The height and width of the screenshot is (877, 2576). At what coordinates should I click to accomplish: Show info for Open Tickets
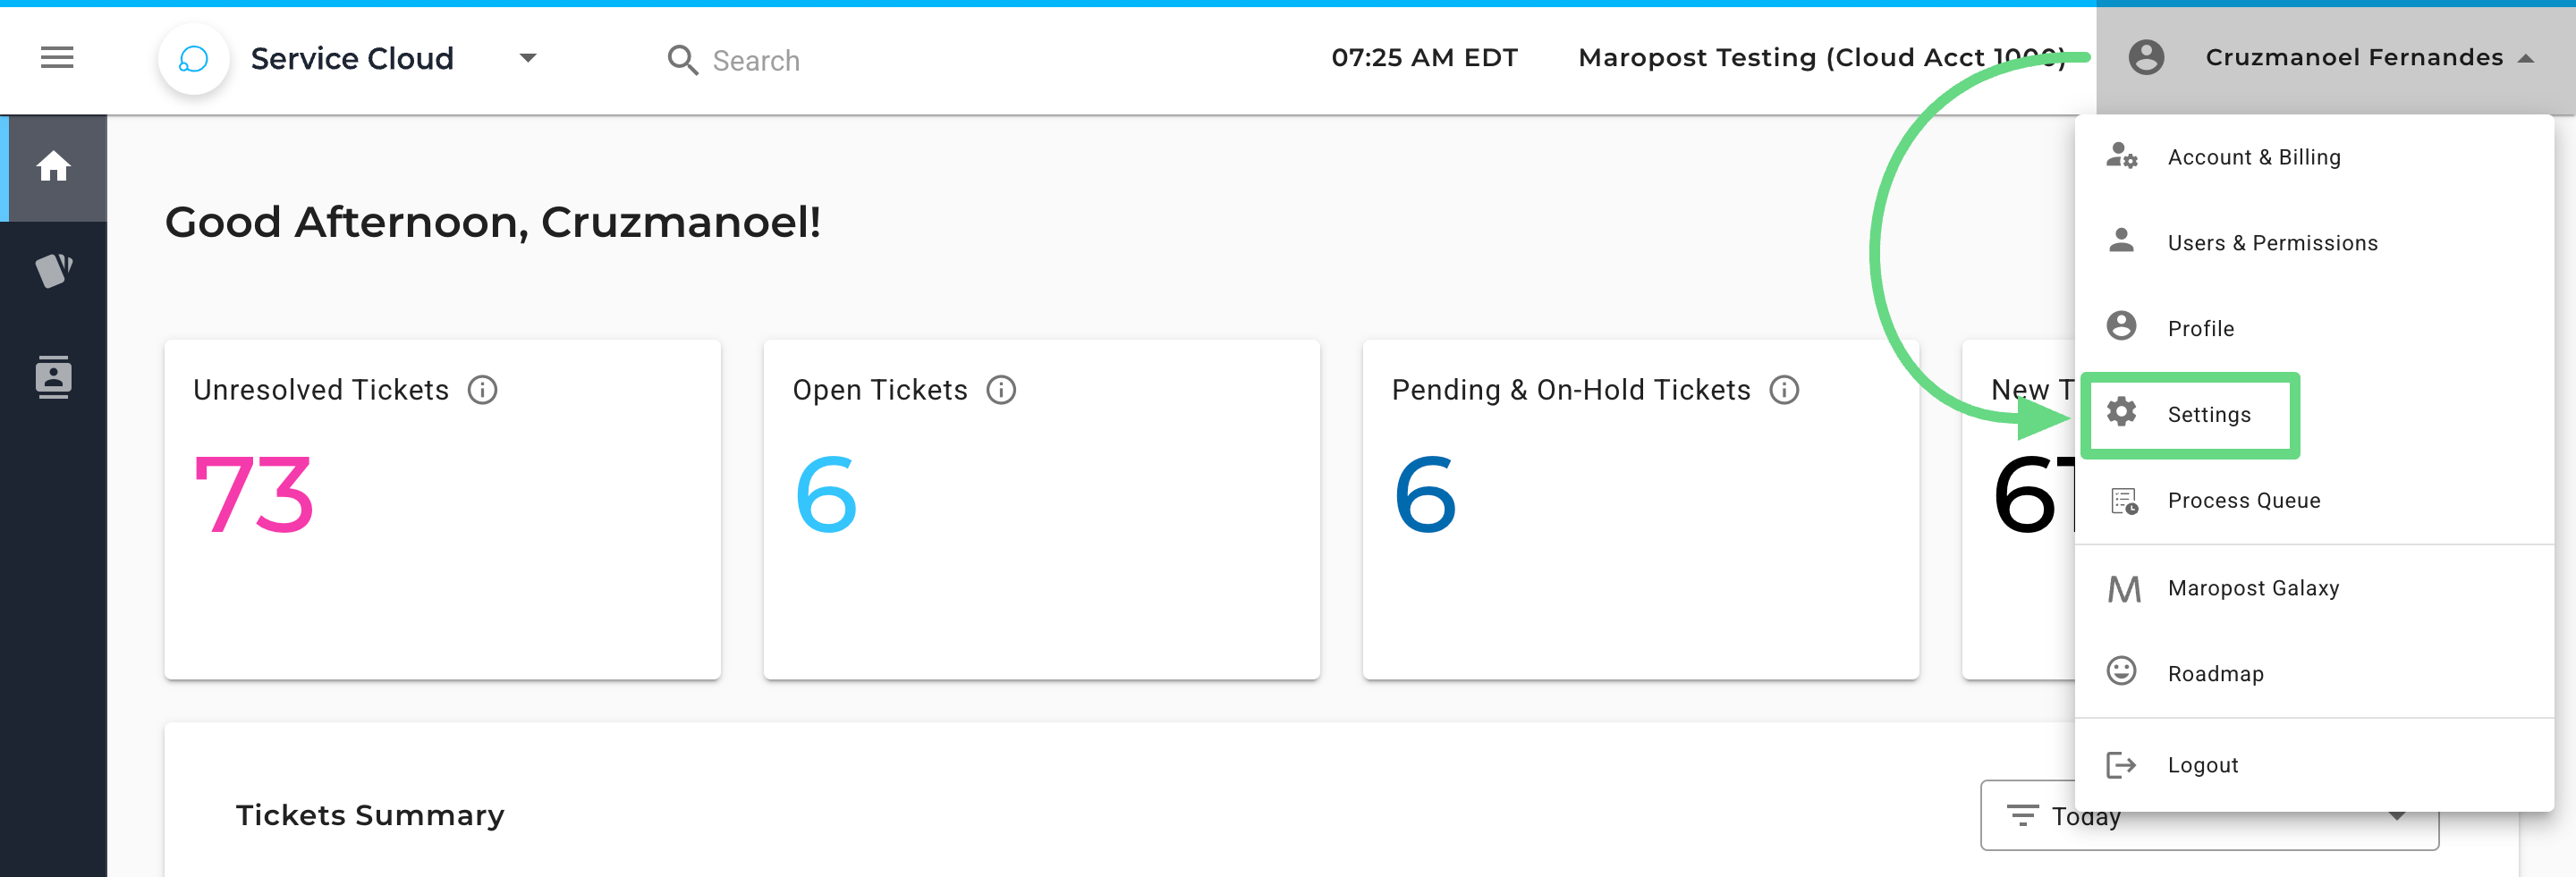tap(1001, 390)
